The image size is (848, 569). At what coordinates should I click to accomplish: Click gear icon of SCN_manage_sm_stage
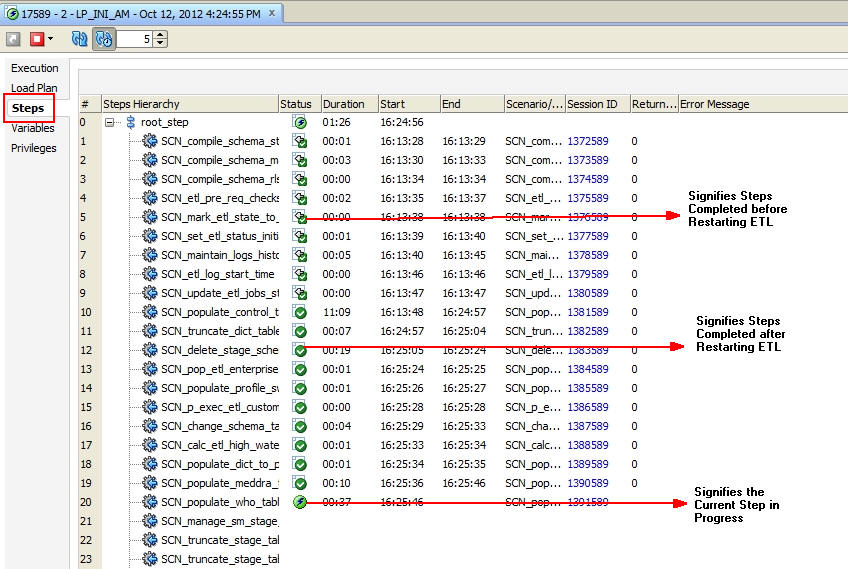(149, 521)
